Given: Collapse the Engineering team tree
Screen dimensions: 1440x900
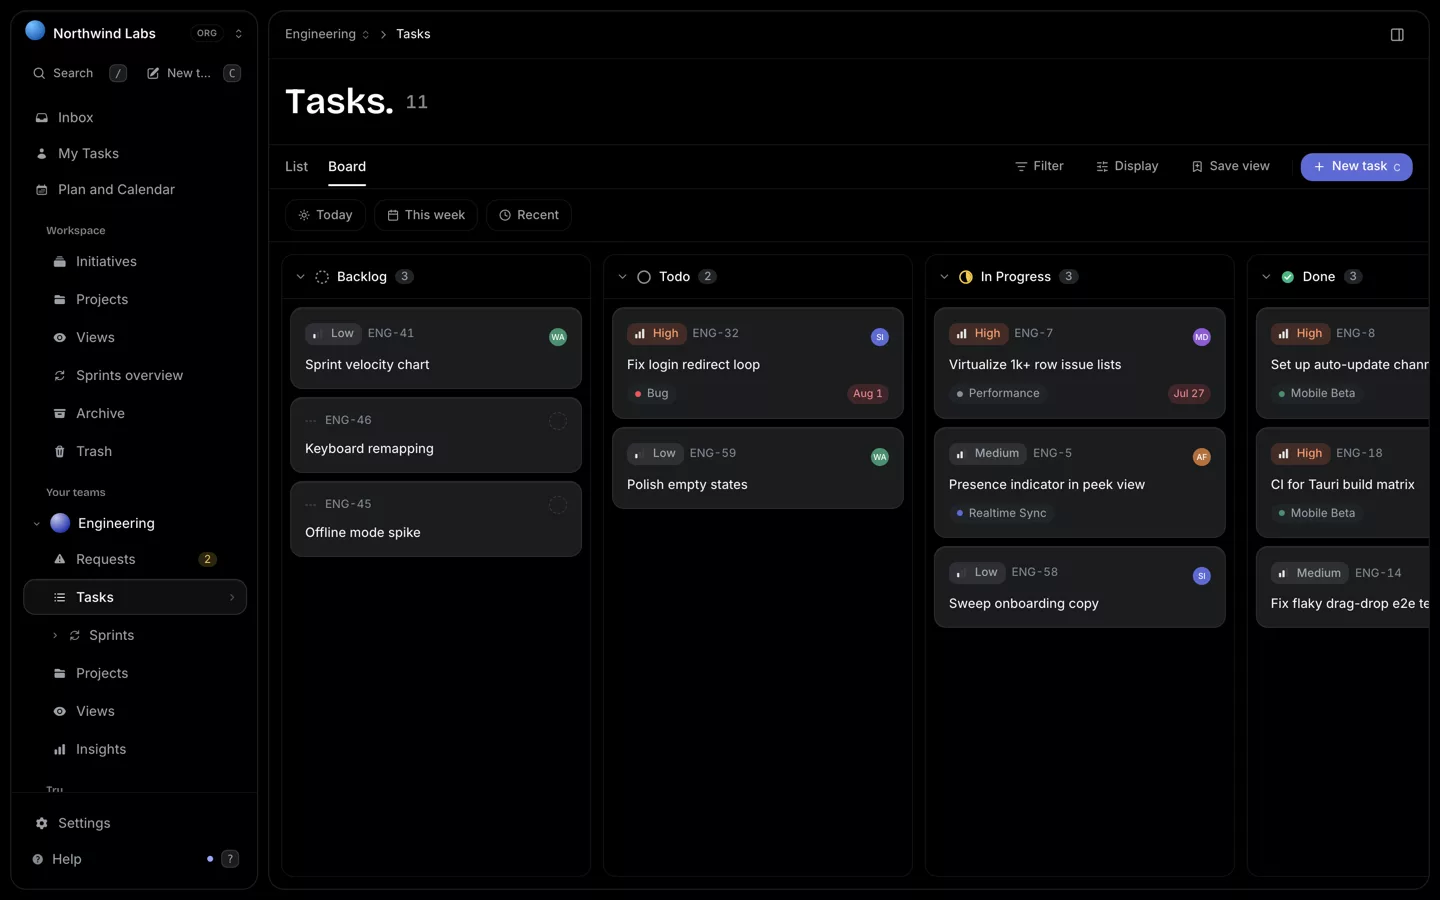Looking at the screenshot, I should [37, 524].
